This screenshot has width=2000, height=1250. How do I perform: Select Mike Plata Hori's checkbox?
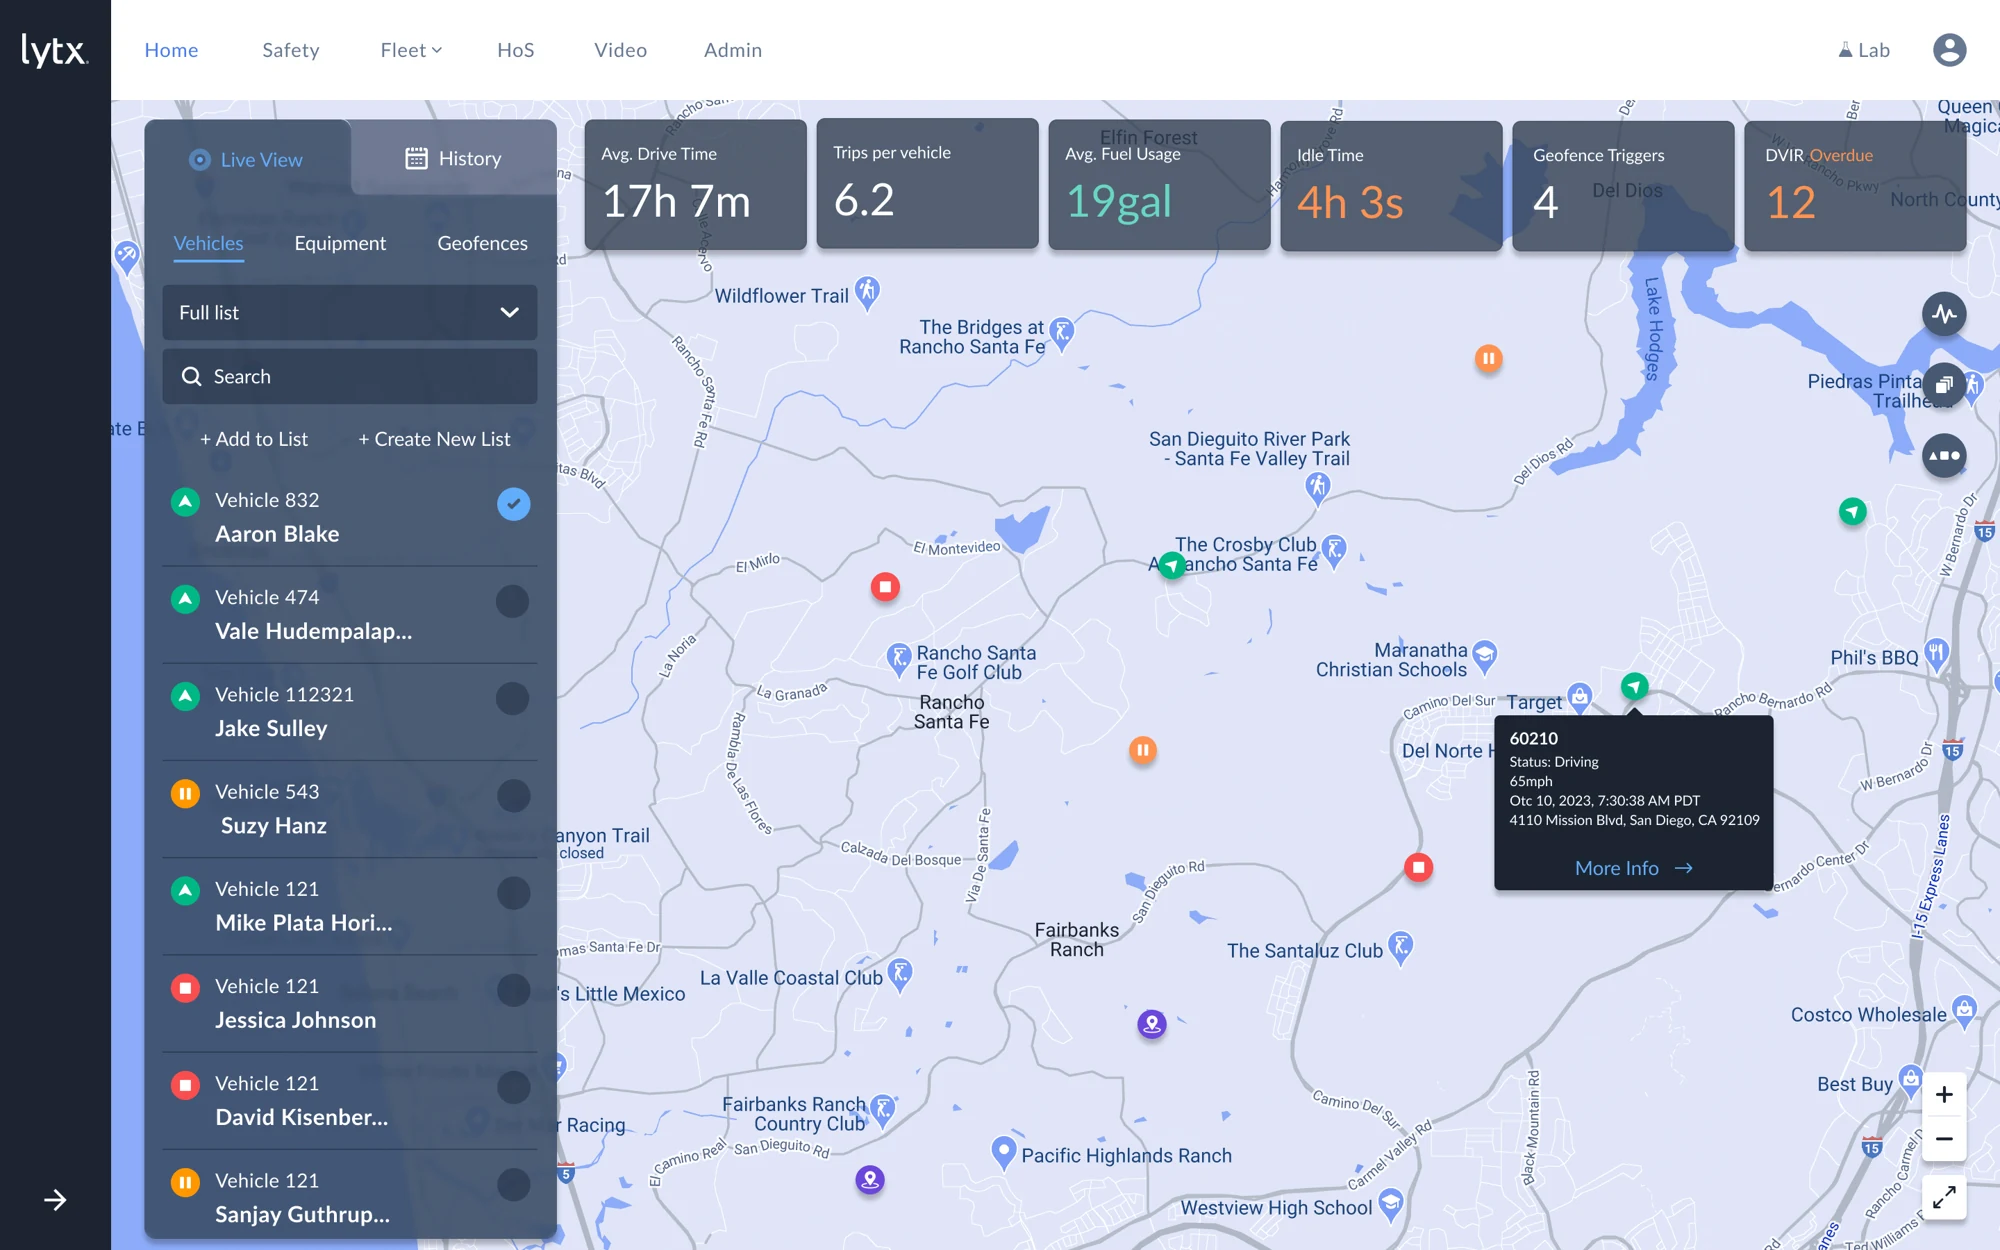(x=513, y=893)
